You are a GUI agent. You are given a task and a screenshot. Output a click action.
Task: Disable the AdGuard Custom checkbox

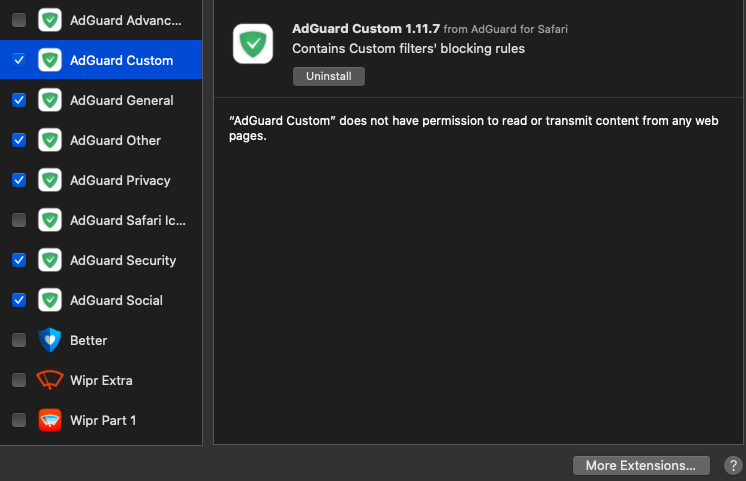[19, 60]
